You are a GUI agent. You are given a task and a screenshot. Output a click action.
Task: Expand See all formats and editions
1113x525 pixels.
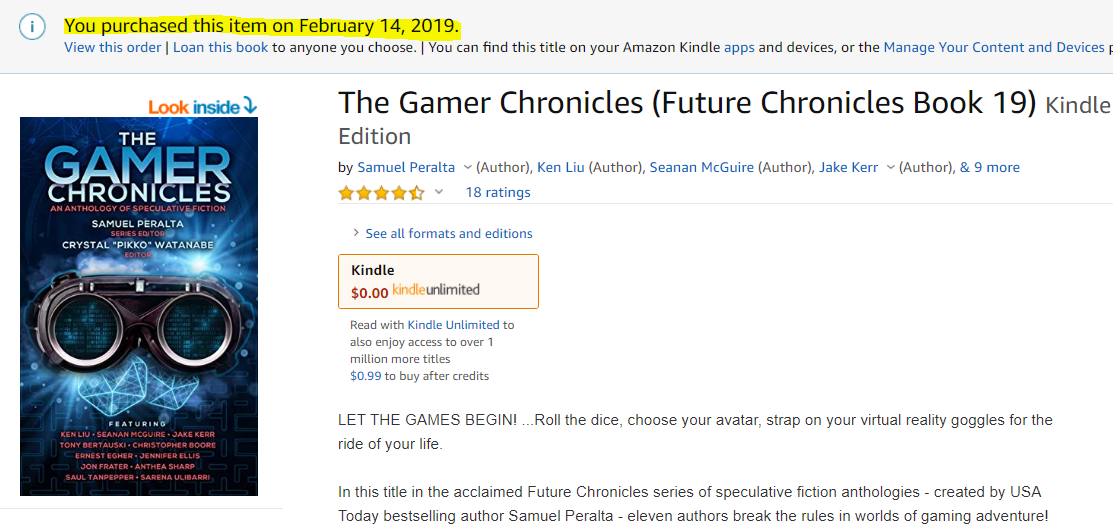pyautogui.click(x=442, y=233)
